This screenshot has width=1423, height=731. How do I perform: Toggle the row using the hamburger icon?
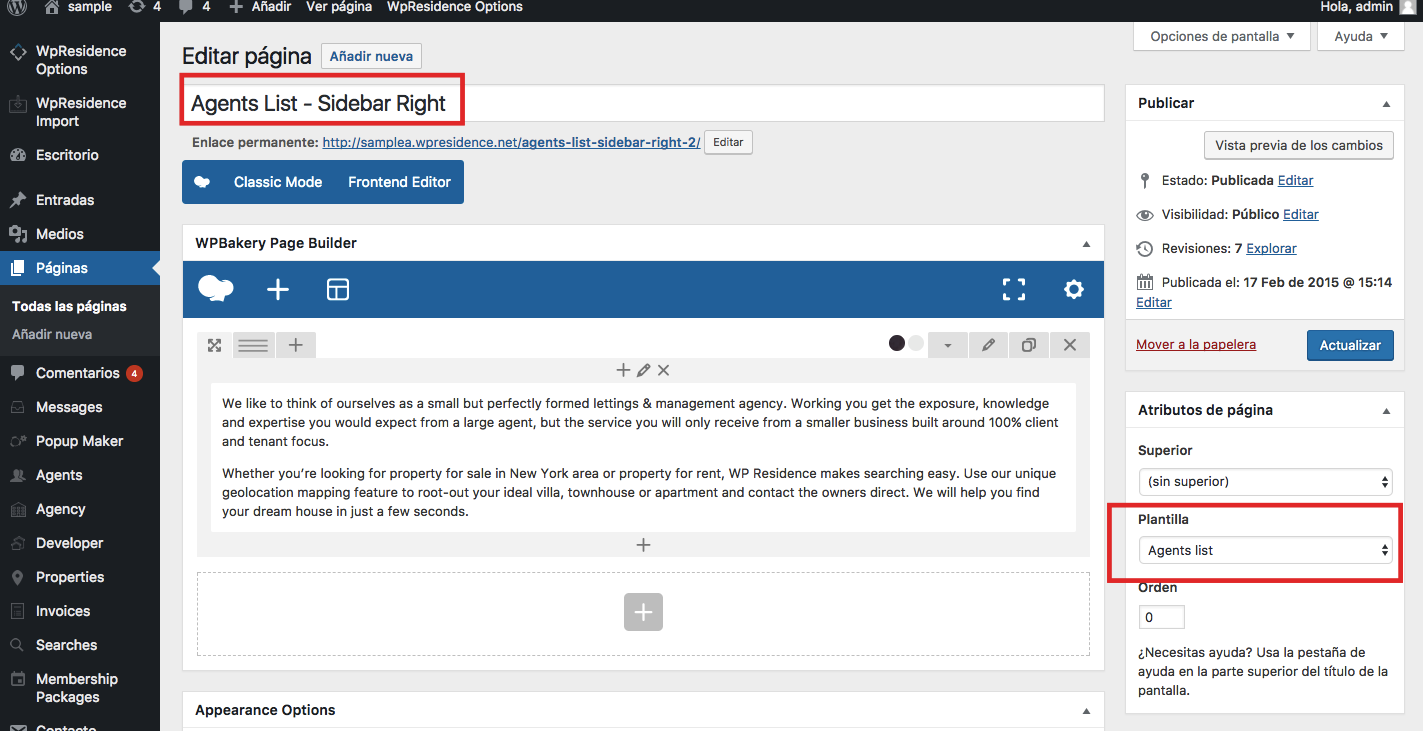click(252, 344)
